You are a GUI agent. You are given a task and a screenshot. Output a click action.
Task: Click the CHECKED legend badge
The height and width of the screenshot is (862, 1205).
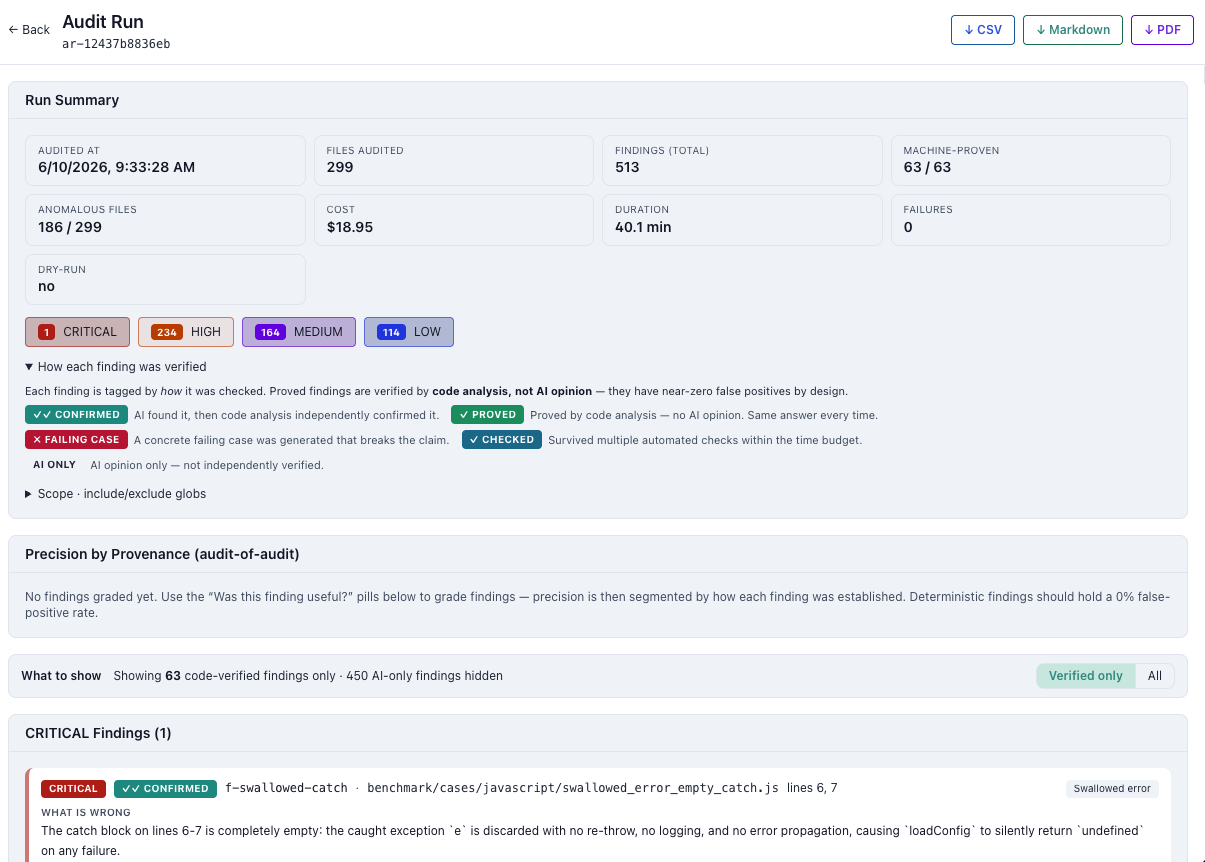coord(501,440)
